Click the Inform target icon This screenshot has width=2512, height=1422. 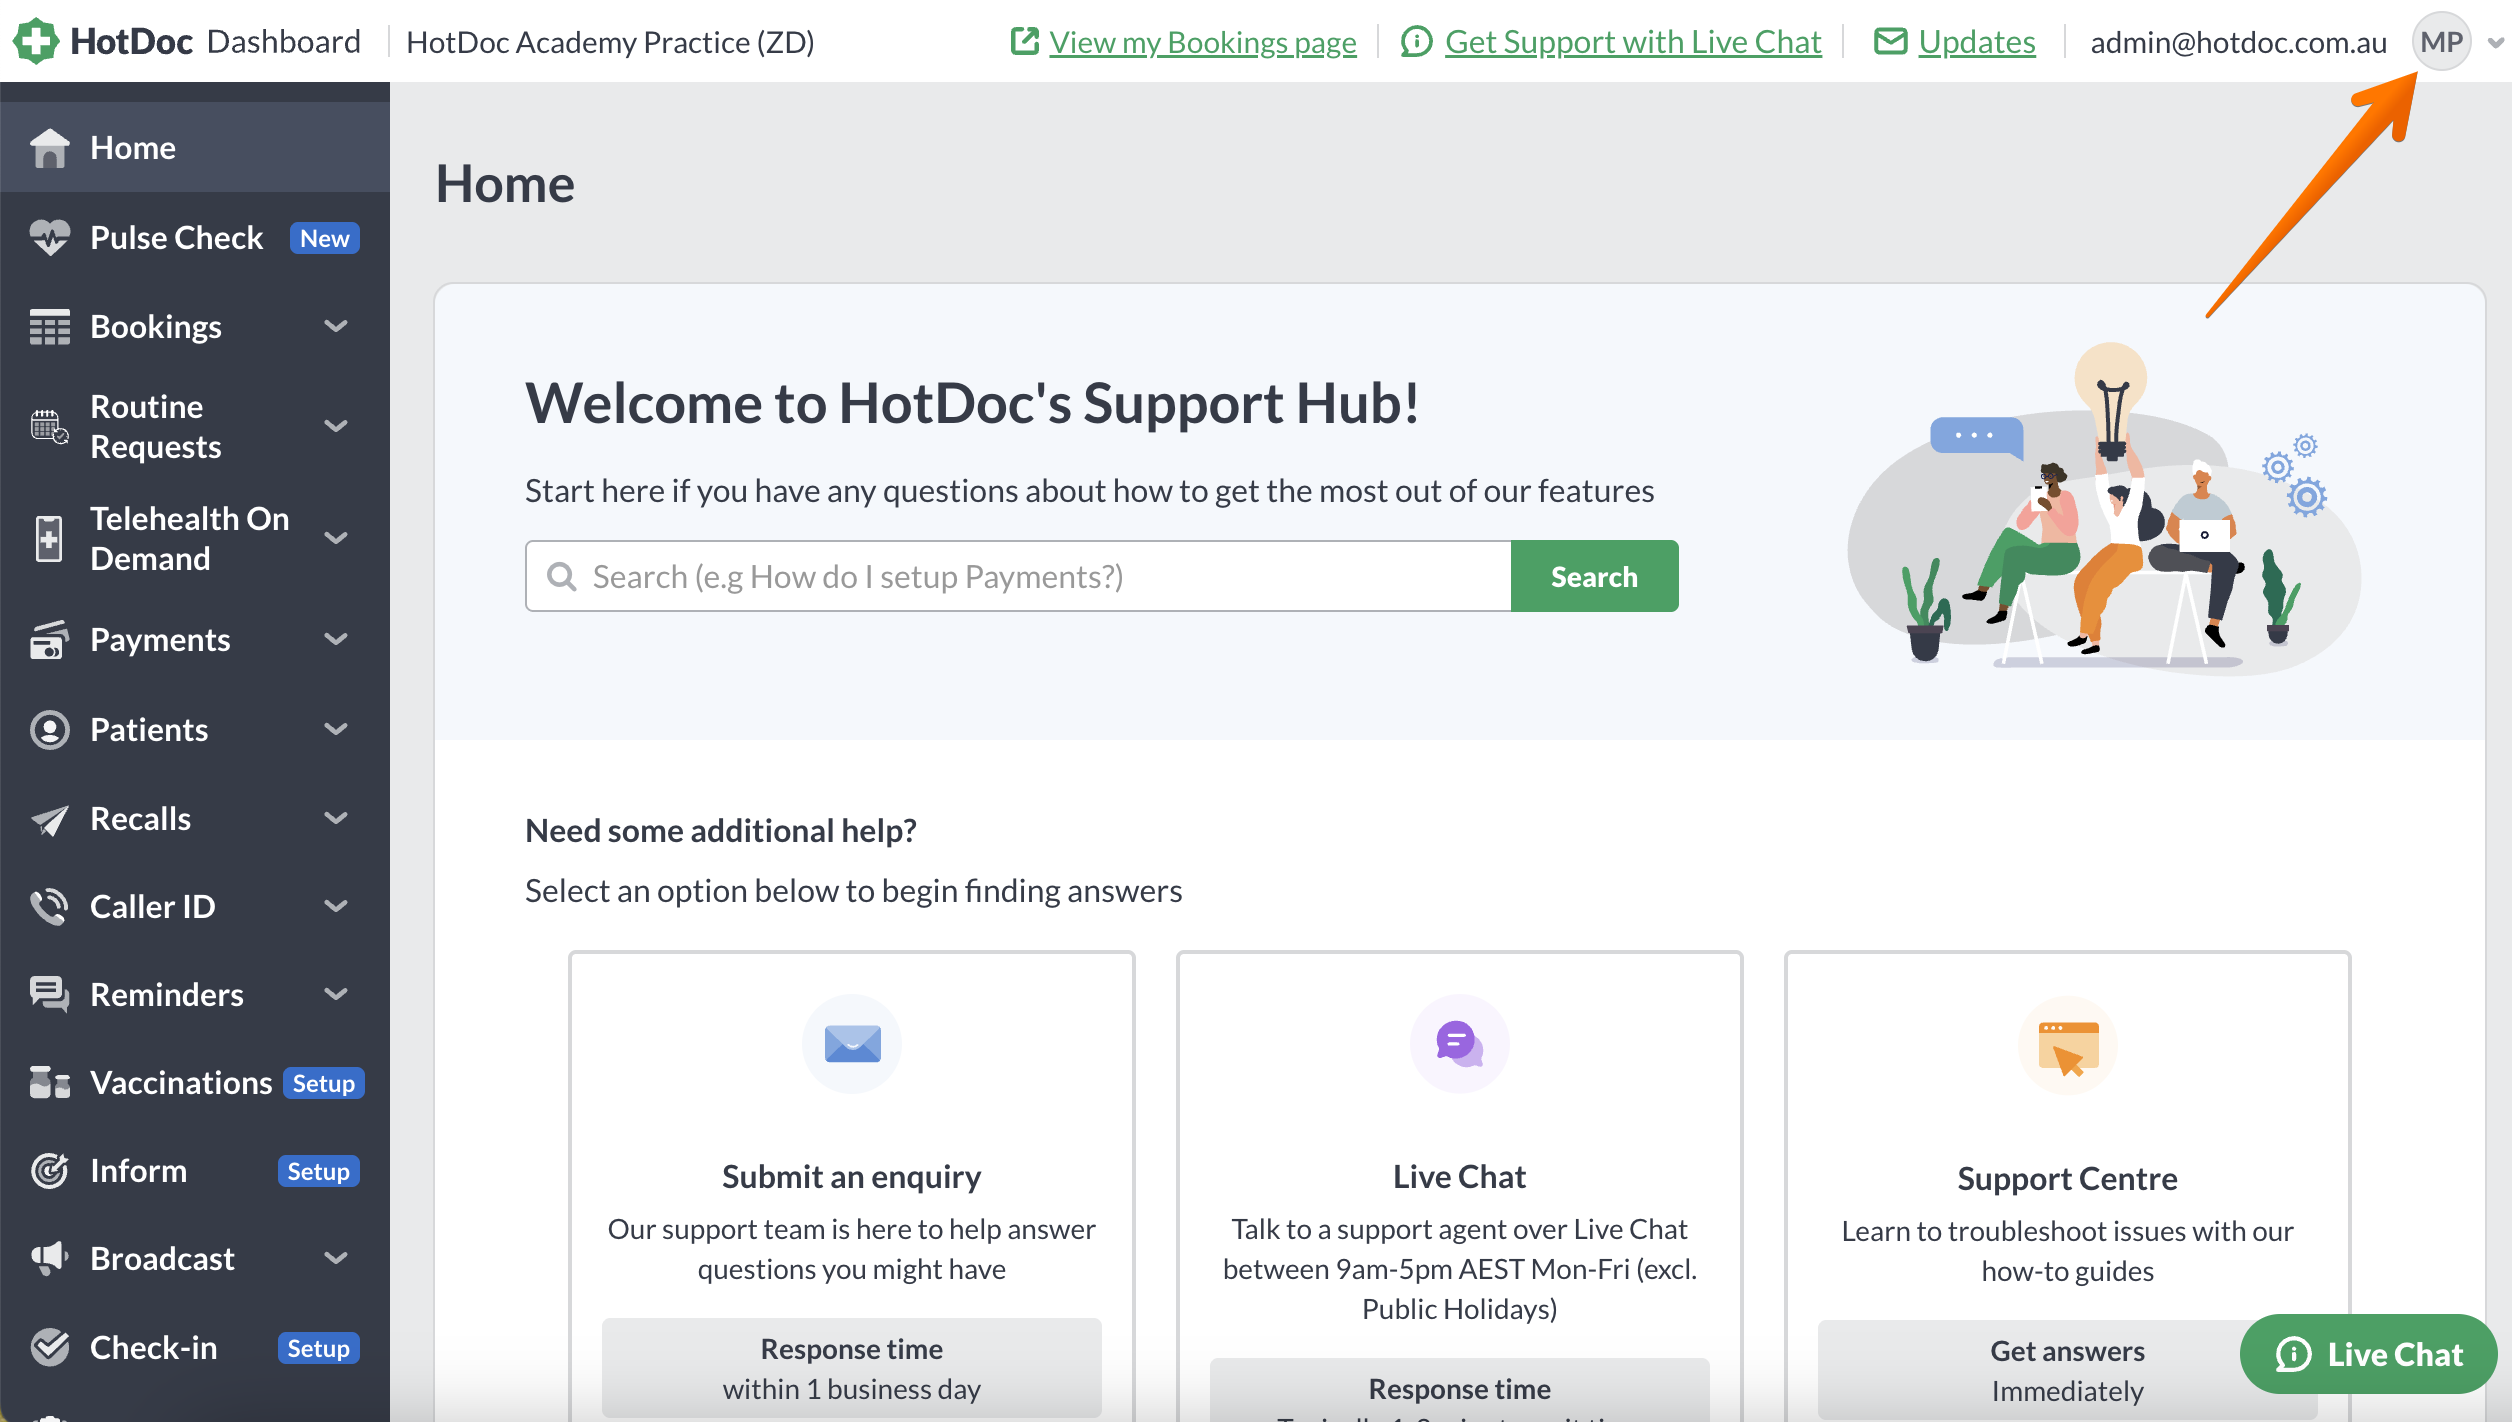click(x=49, y=1171)
